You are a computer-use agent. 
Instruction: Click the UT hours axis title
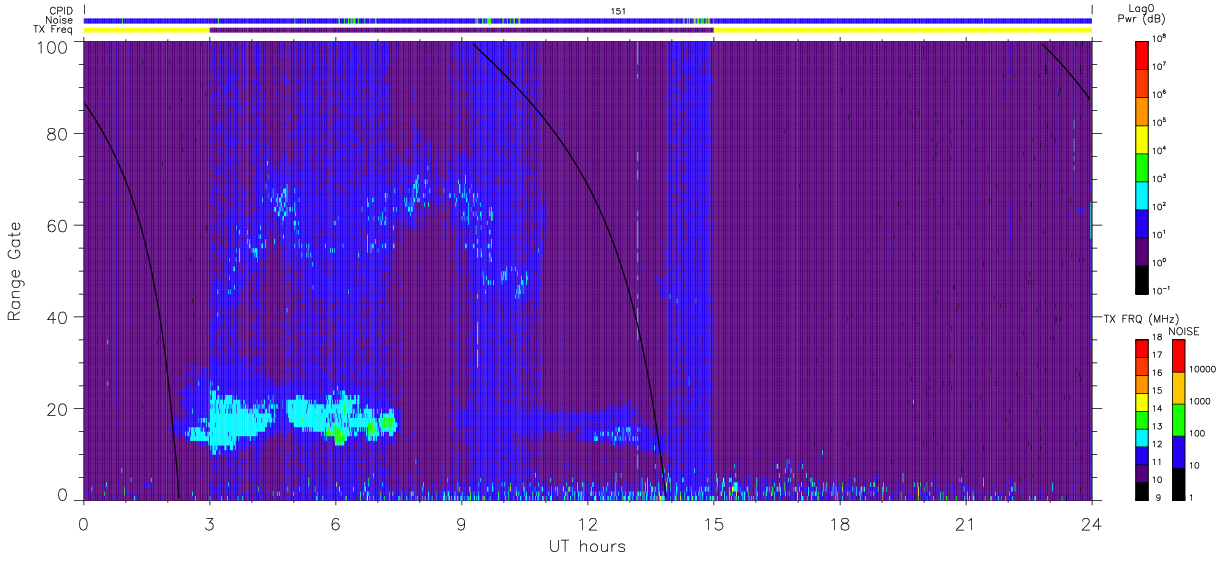click(x=587, y=546)
